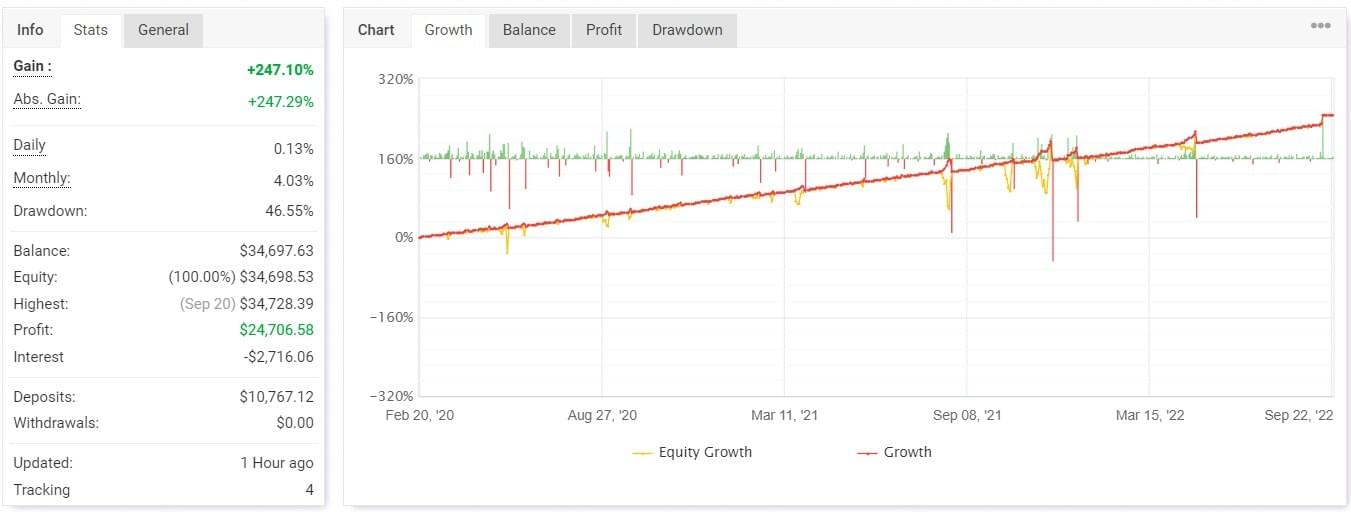This screenshot has width=1351, height=512.
Task: Click the Tracking label
Action: [41, 490]
